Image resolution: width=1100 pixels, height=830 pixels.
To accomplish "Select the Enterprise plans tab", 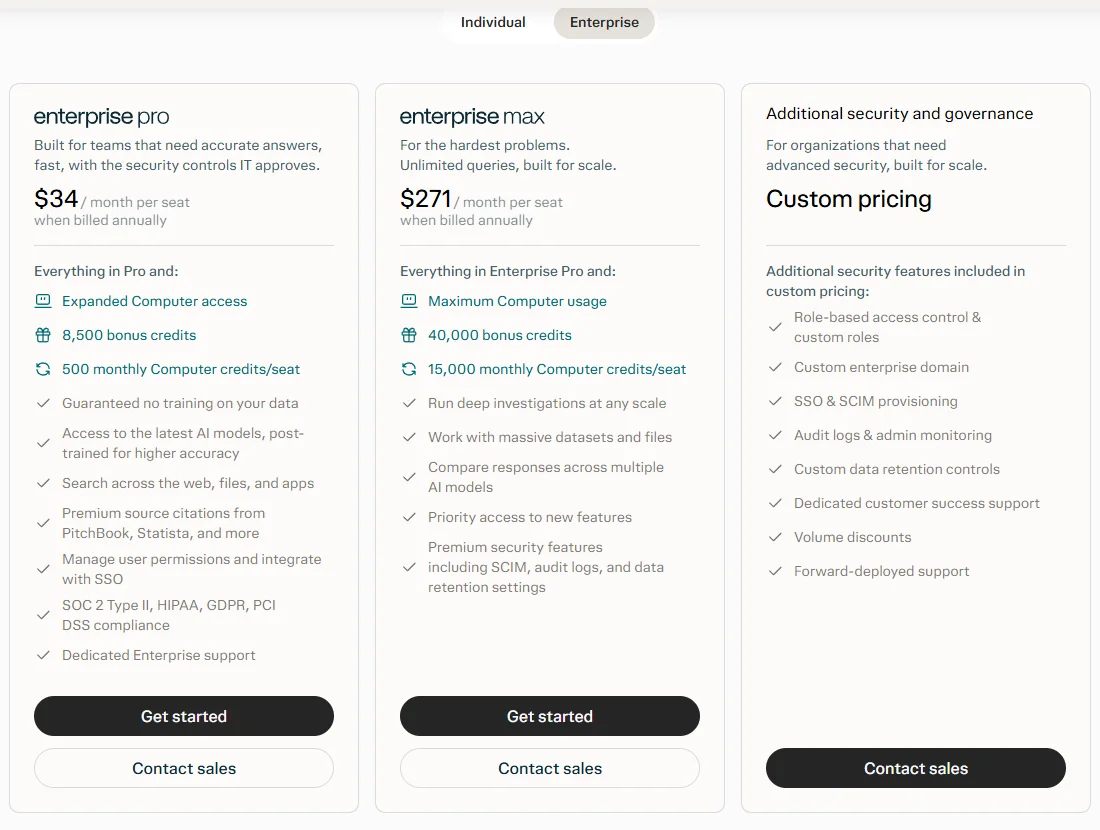I will [604, 22].
